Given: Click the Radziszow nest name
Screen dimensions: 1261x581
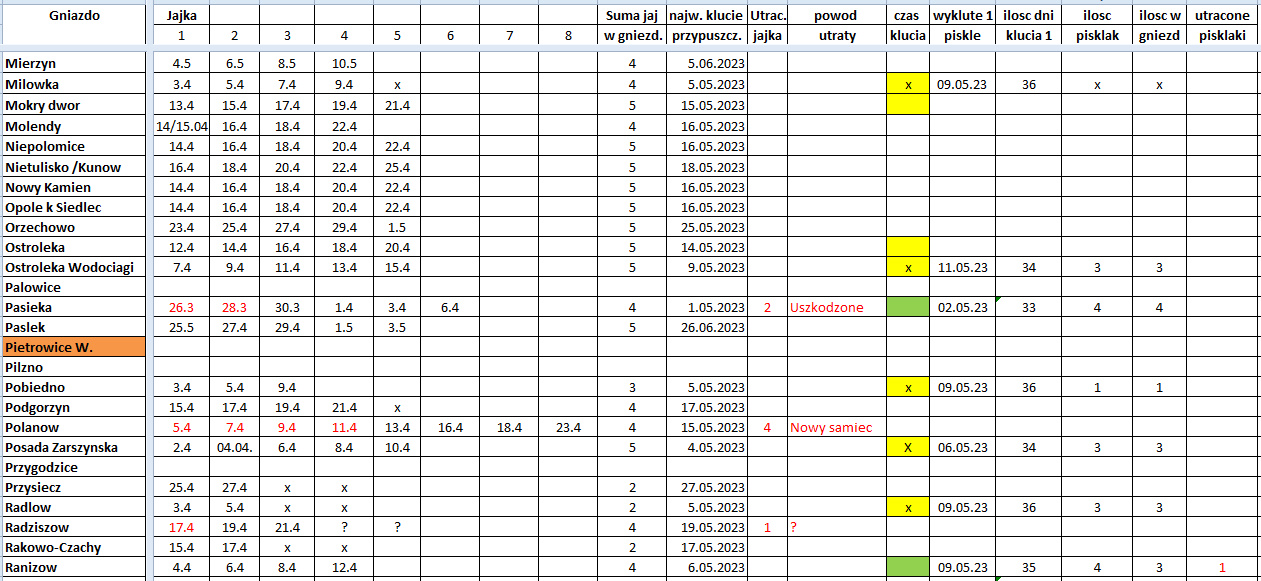Looking at the screenshot, I should 74,527.
